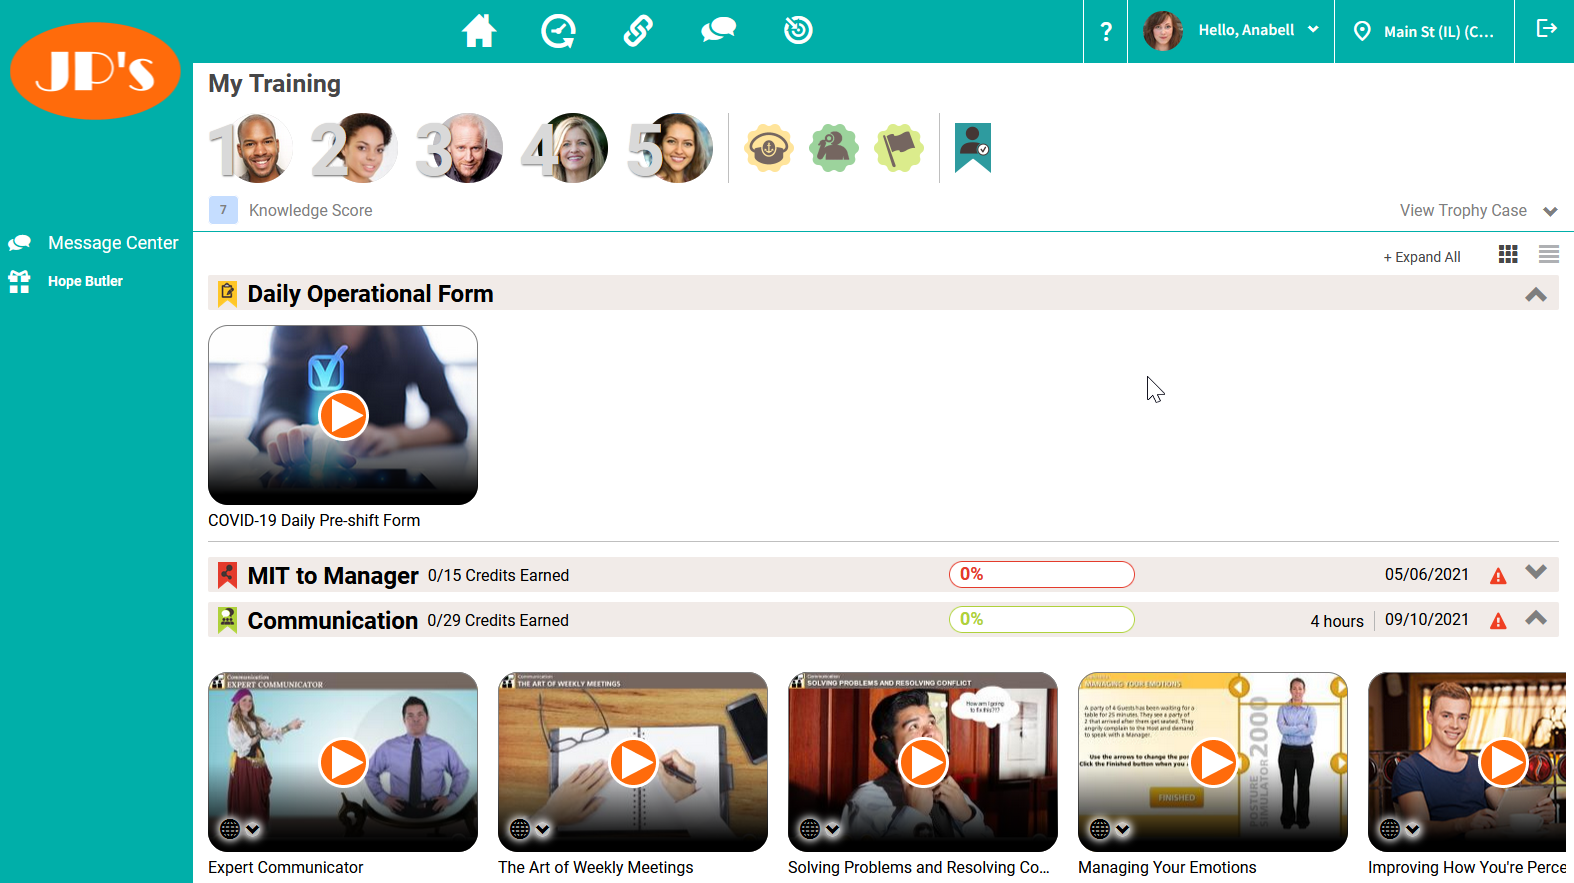Image resolution: width=1574 pixels, height=883 pixels.
Task: Go to the Home page icon
Action: pos(479,31)
